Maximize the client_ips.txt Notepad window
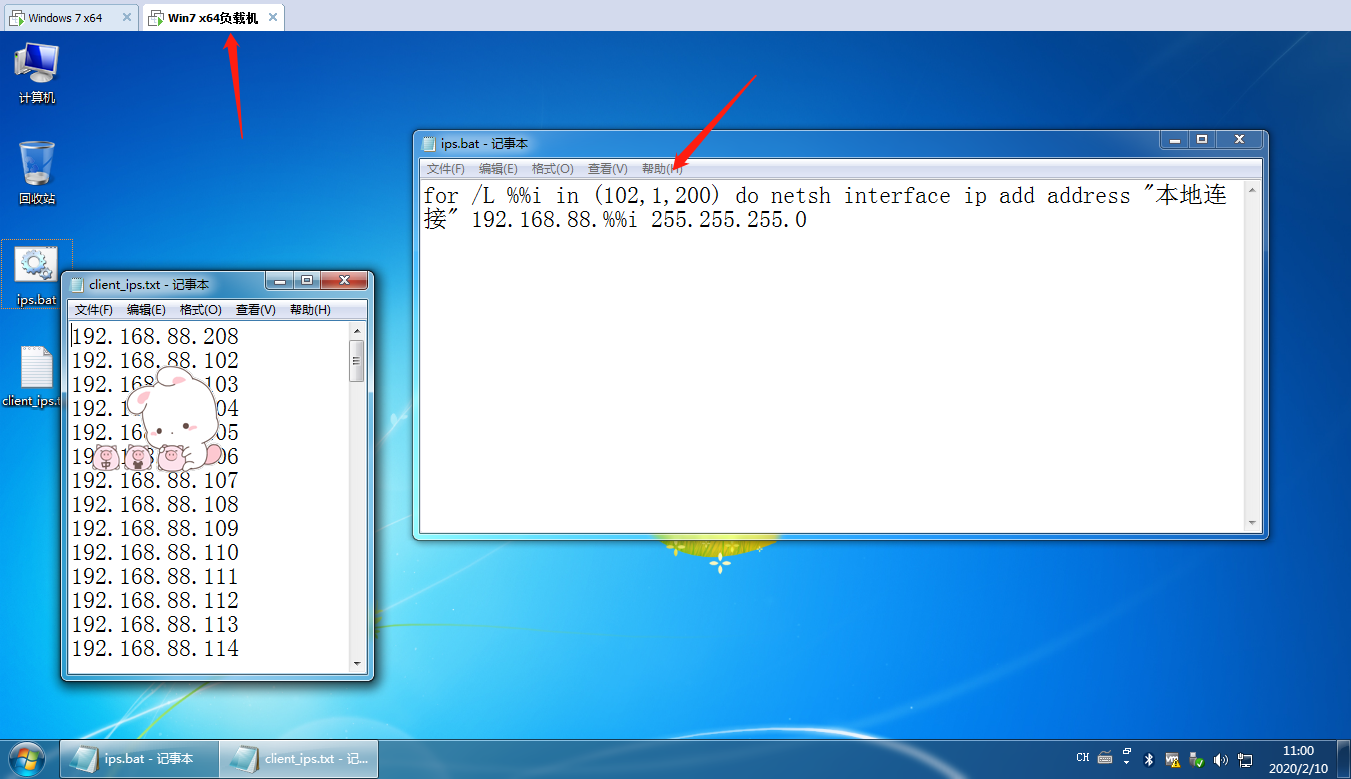Viewport: 1351px width, 779px height. coord(307,280)
